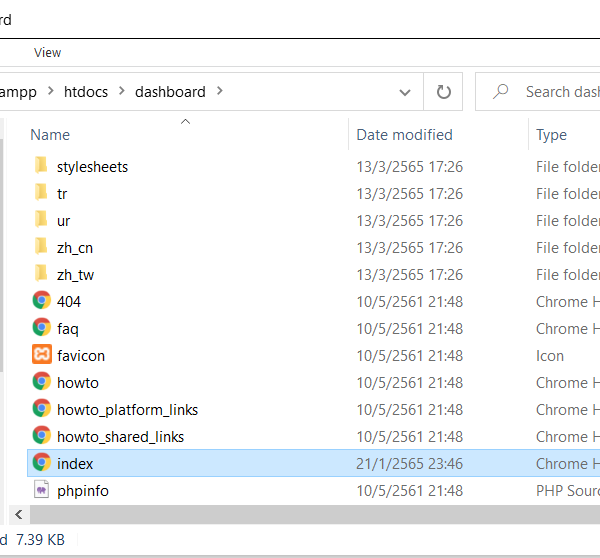Click the Search dashboard input field
The width and height of the screenshot is (600, 558).
coord(560,92)
